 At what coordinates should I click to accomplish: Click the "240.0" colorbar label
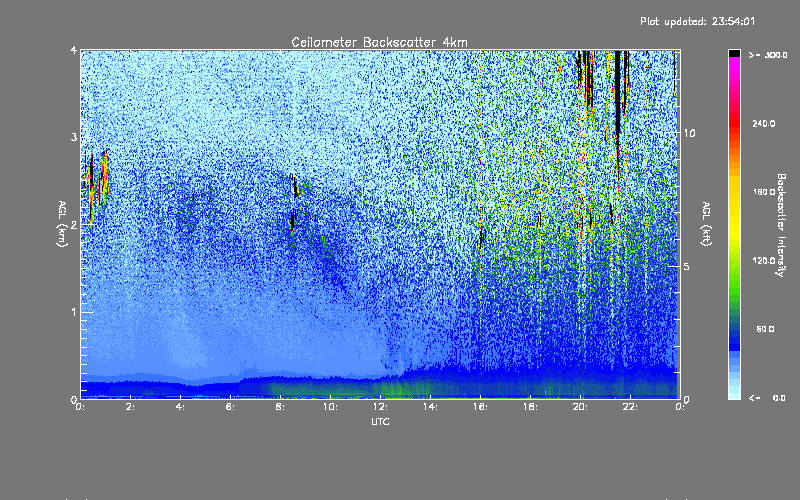pyautogui.click(x=764, y=123)
